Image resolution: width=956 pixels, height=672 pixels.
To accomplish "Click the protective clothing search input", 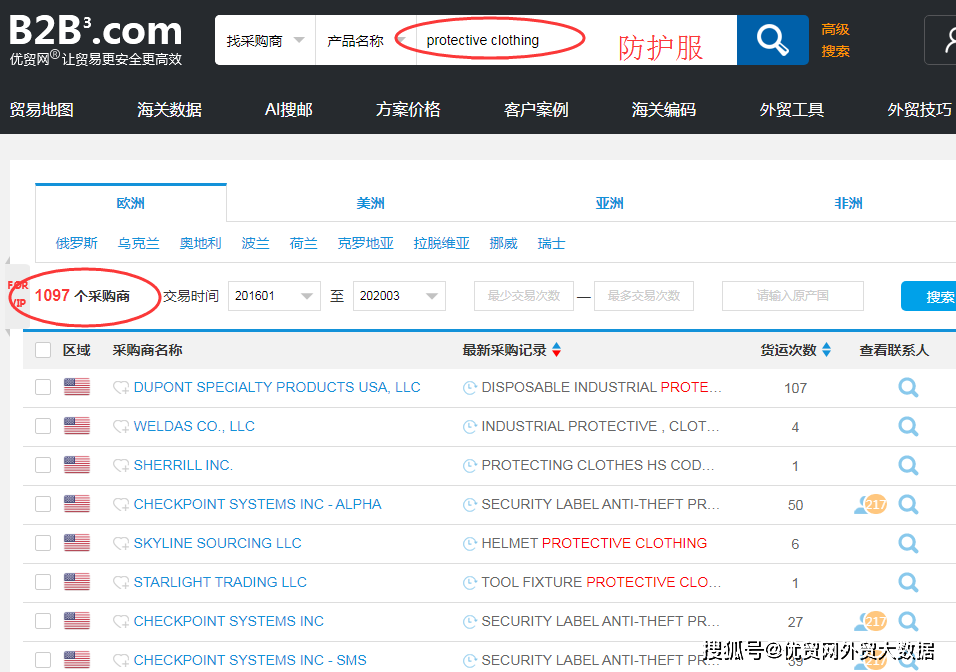I will coord(576,40).
